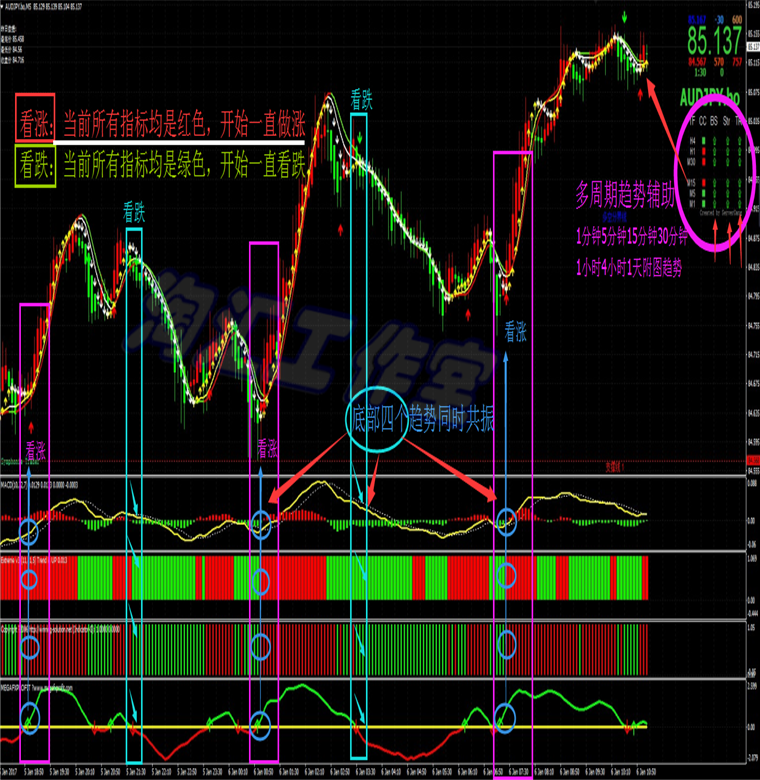Click the Created by credit under trend table
The image size is (760, 780).
point(721,213)
